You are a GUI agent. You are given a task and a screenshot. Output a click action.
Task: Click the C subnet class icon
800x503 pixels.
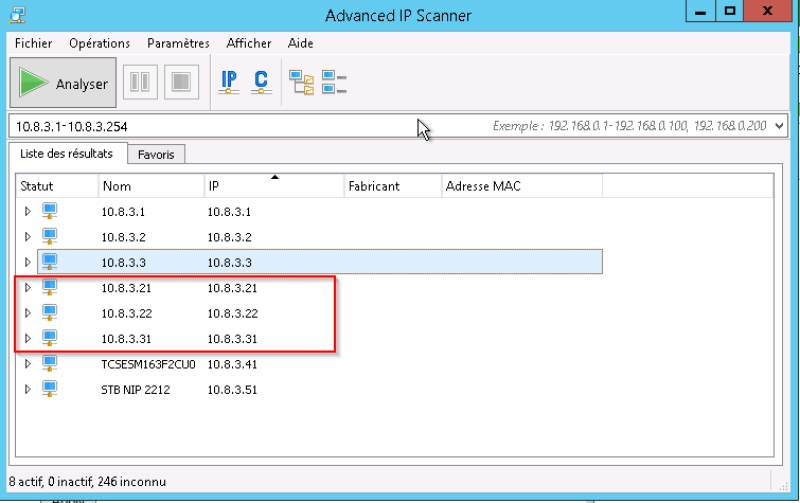261,83
